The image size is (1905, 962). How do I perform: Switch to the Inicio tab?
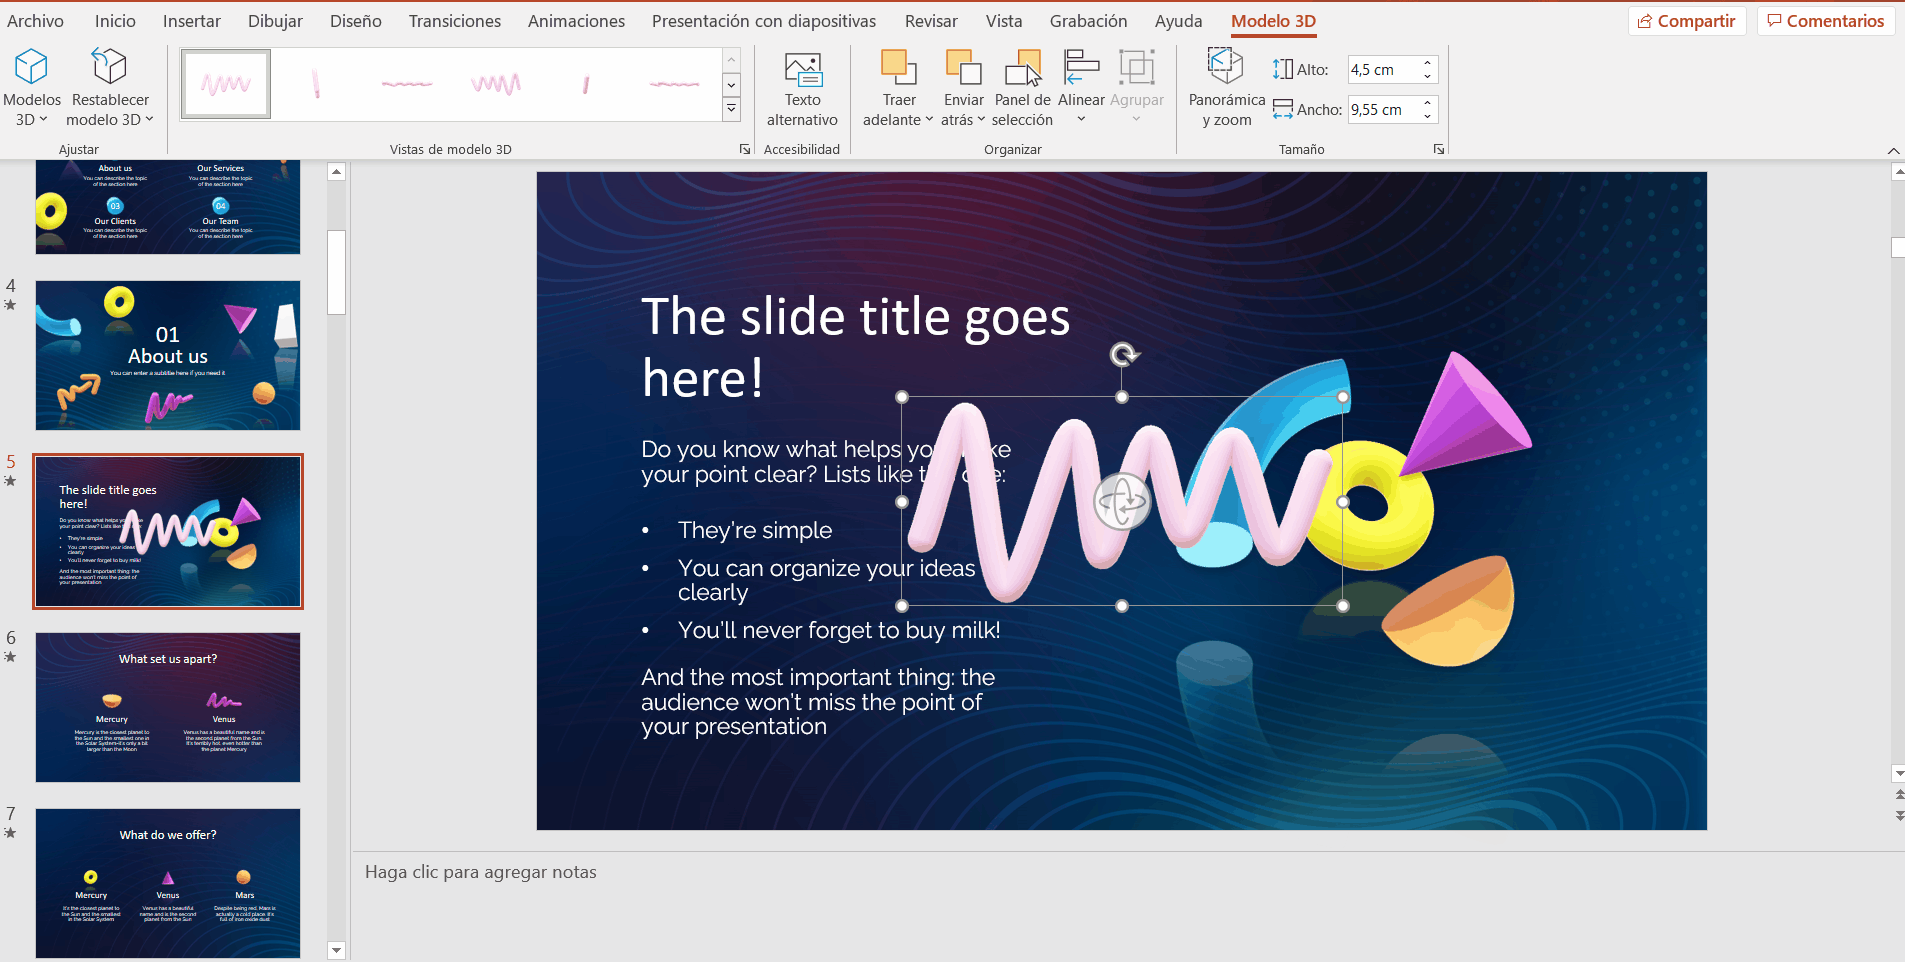click(x=115, y=21)
